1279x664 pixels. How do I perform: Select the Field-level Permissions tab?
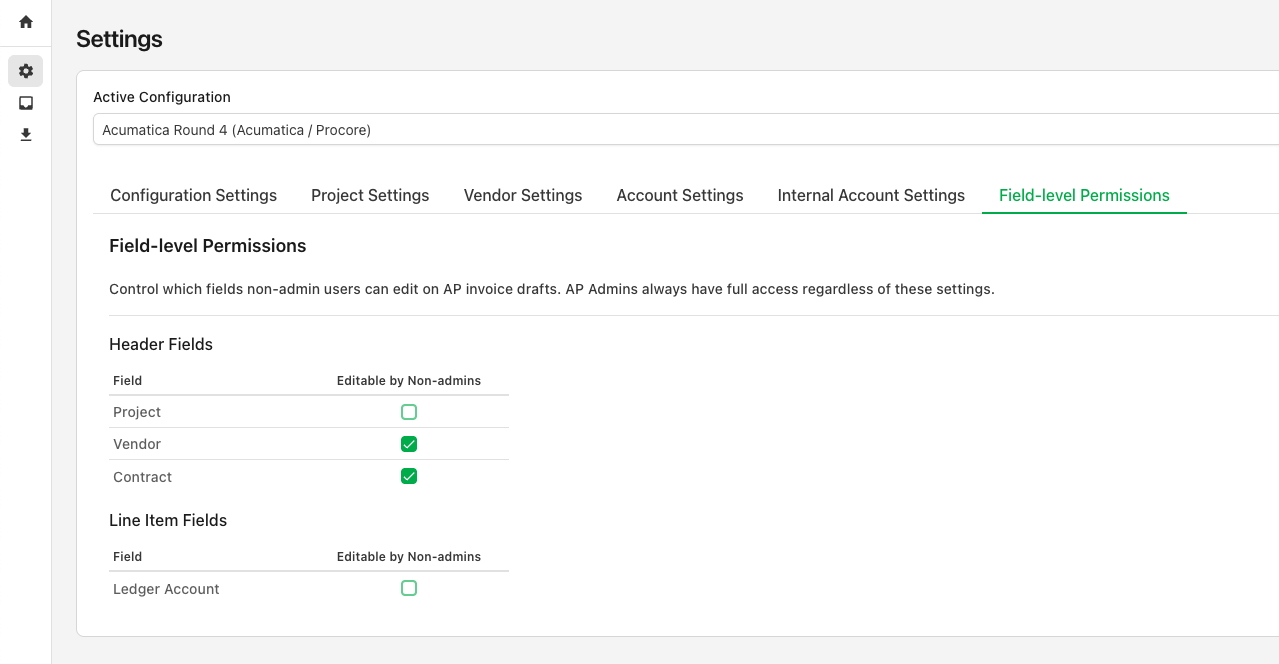(x=1084, y=195)
